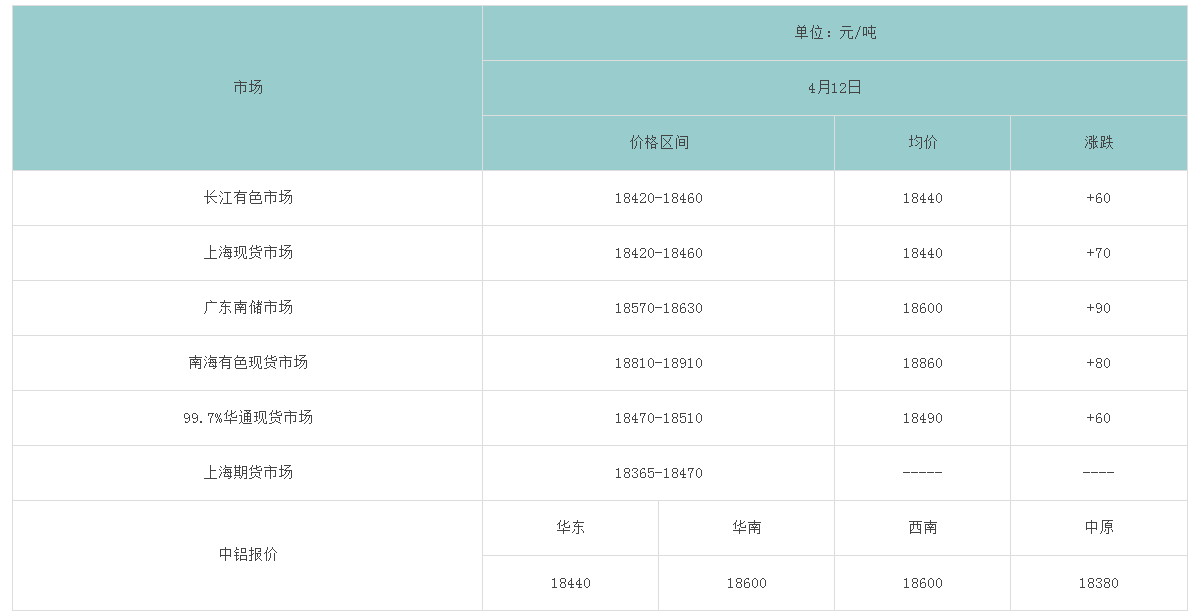The height and width of the screenshot is (615, 1198).
Task: Click the 广东南储市场 market name
Action: point(248,308)
